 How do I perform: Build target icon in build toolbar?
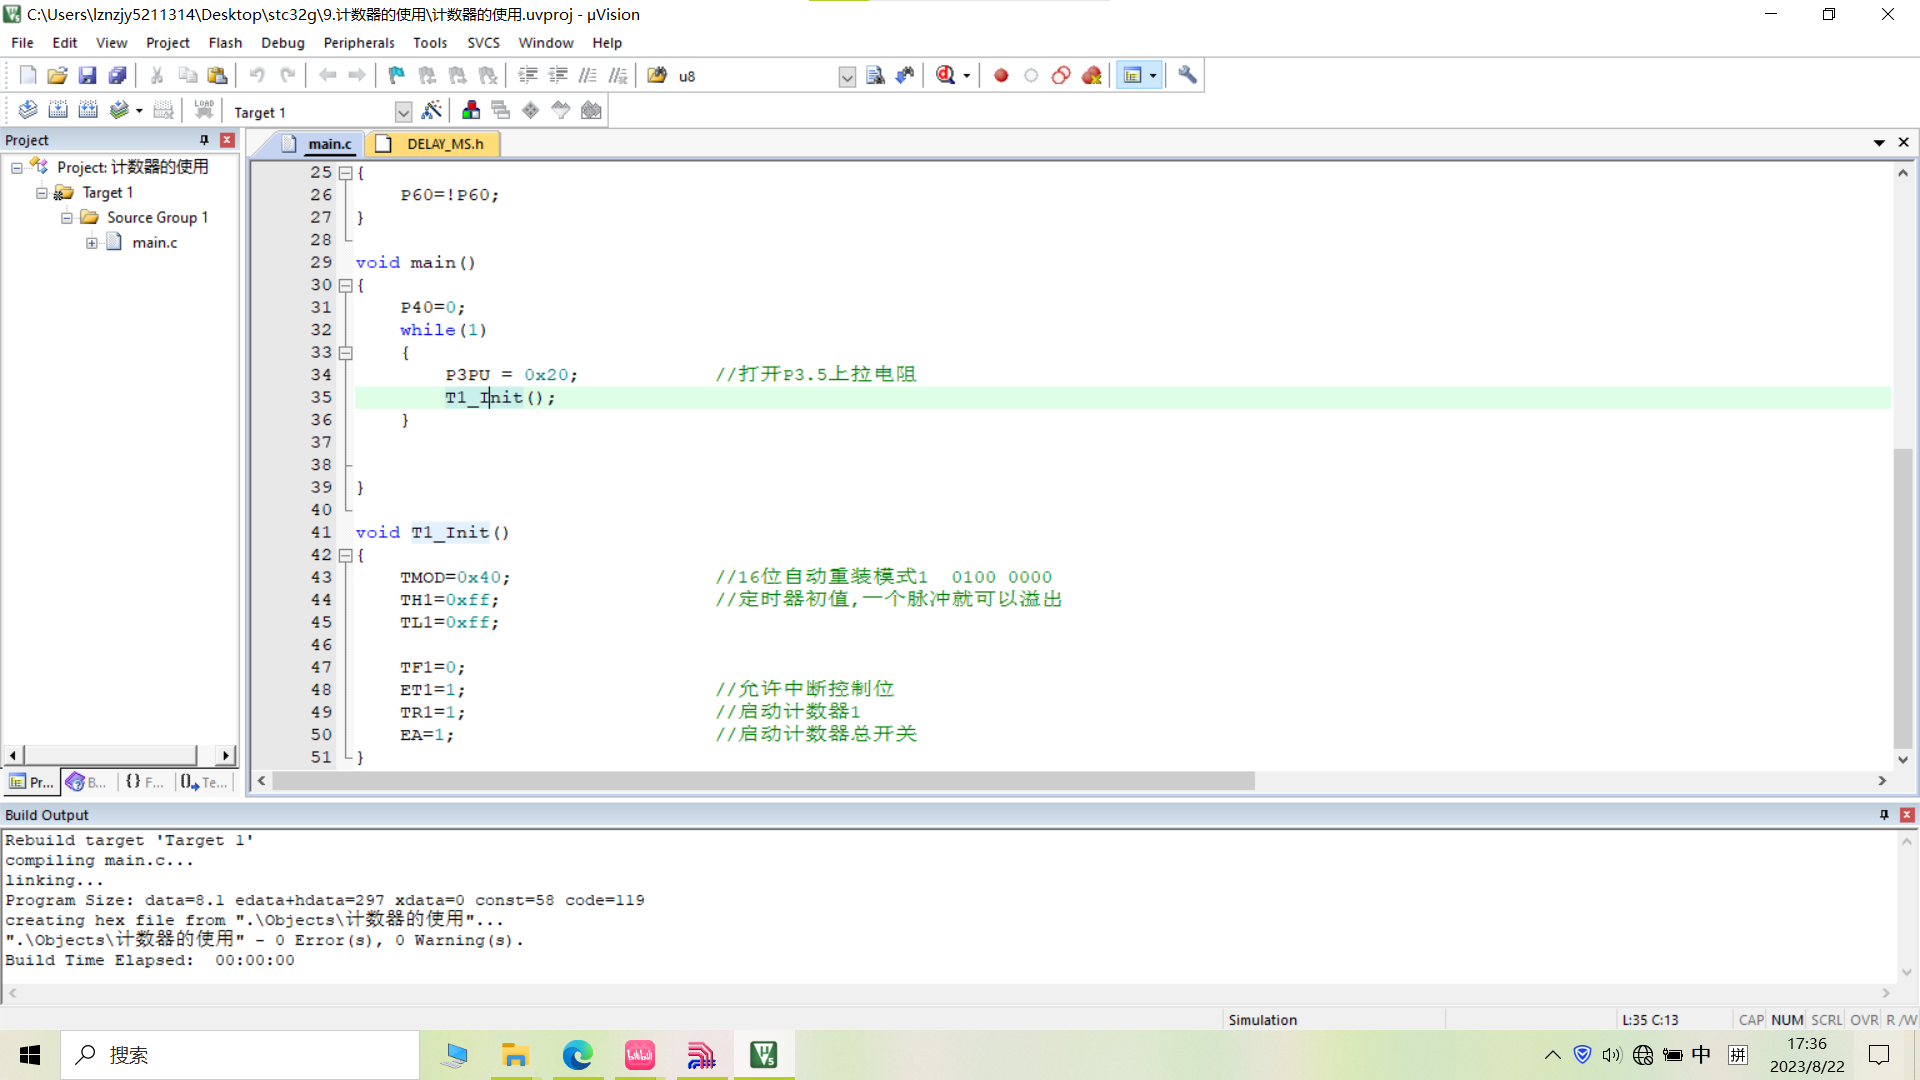click(x=58, y=110)
